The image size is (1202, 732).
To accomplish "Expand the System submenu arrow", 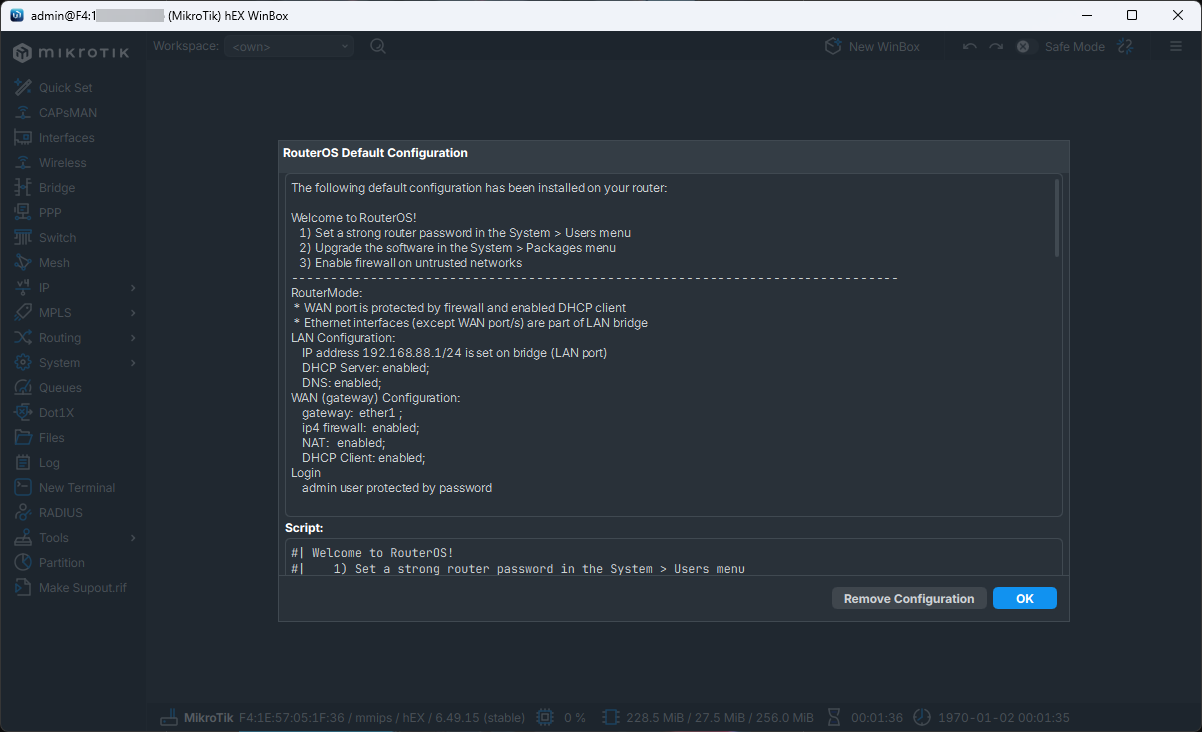I will (133, 363).
